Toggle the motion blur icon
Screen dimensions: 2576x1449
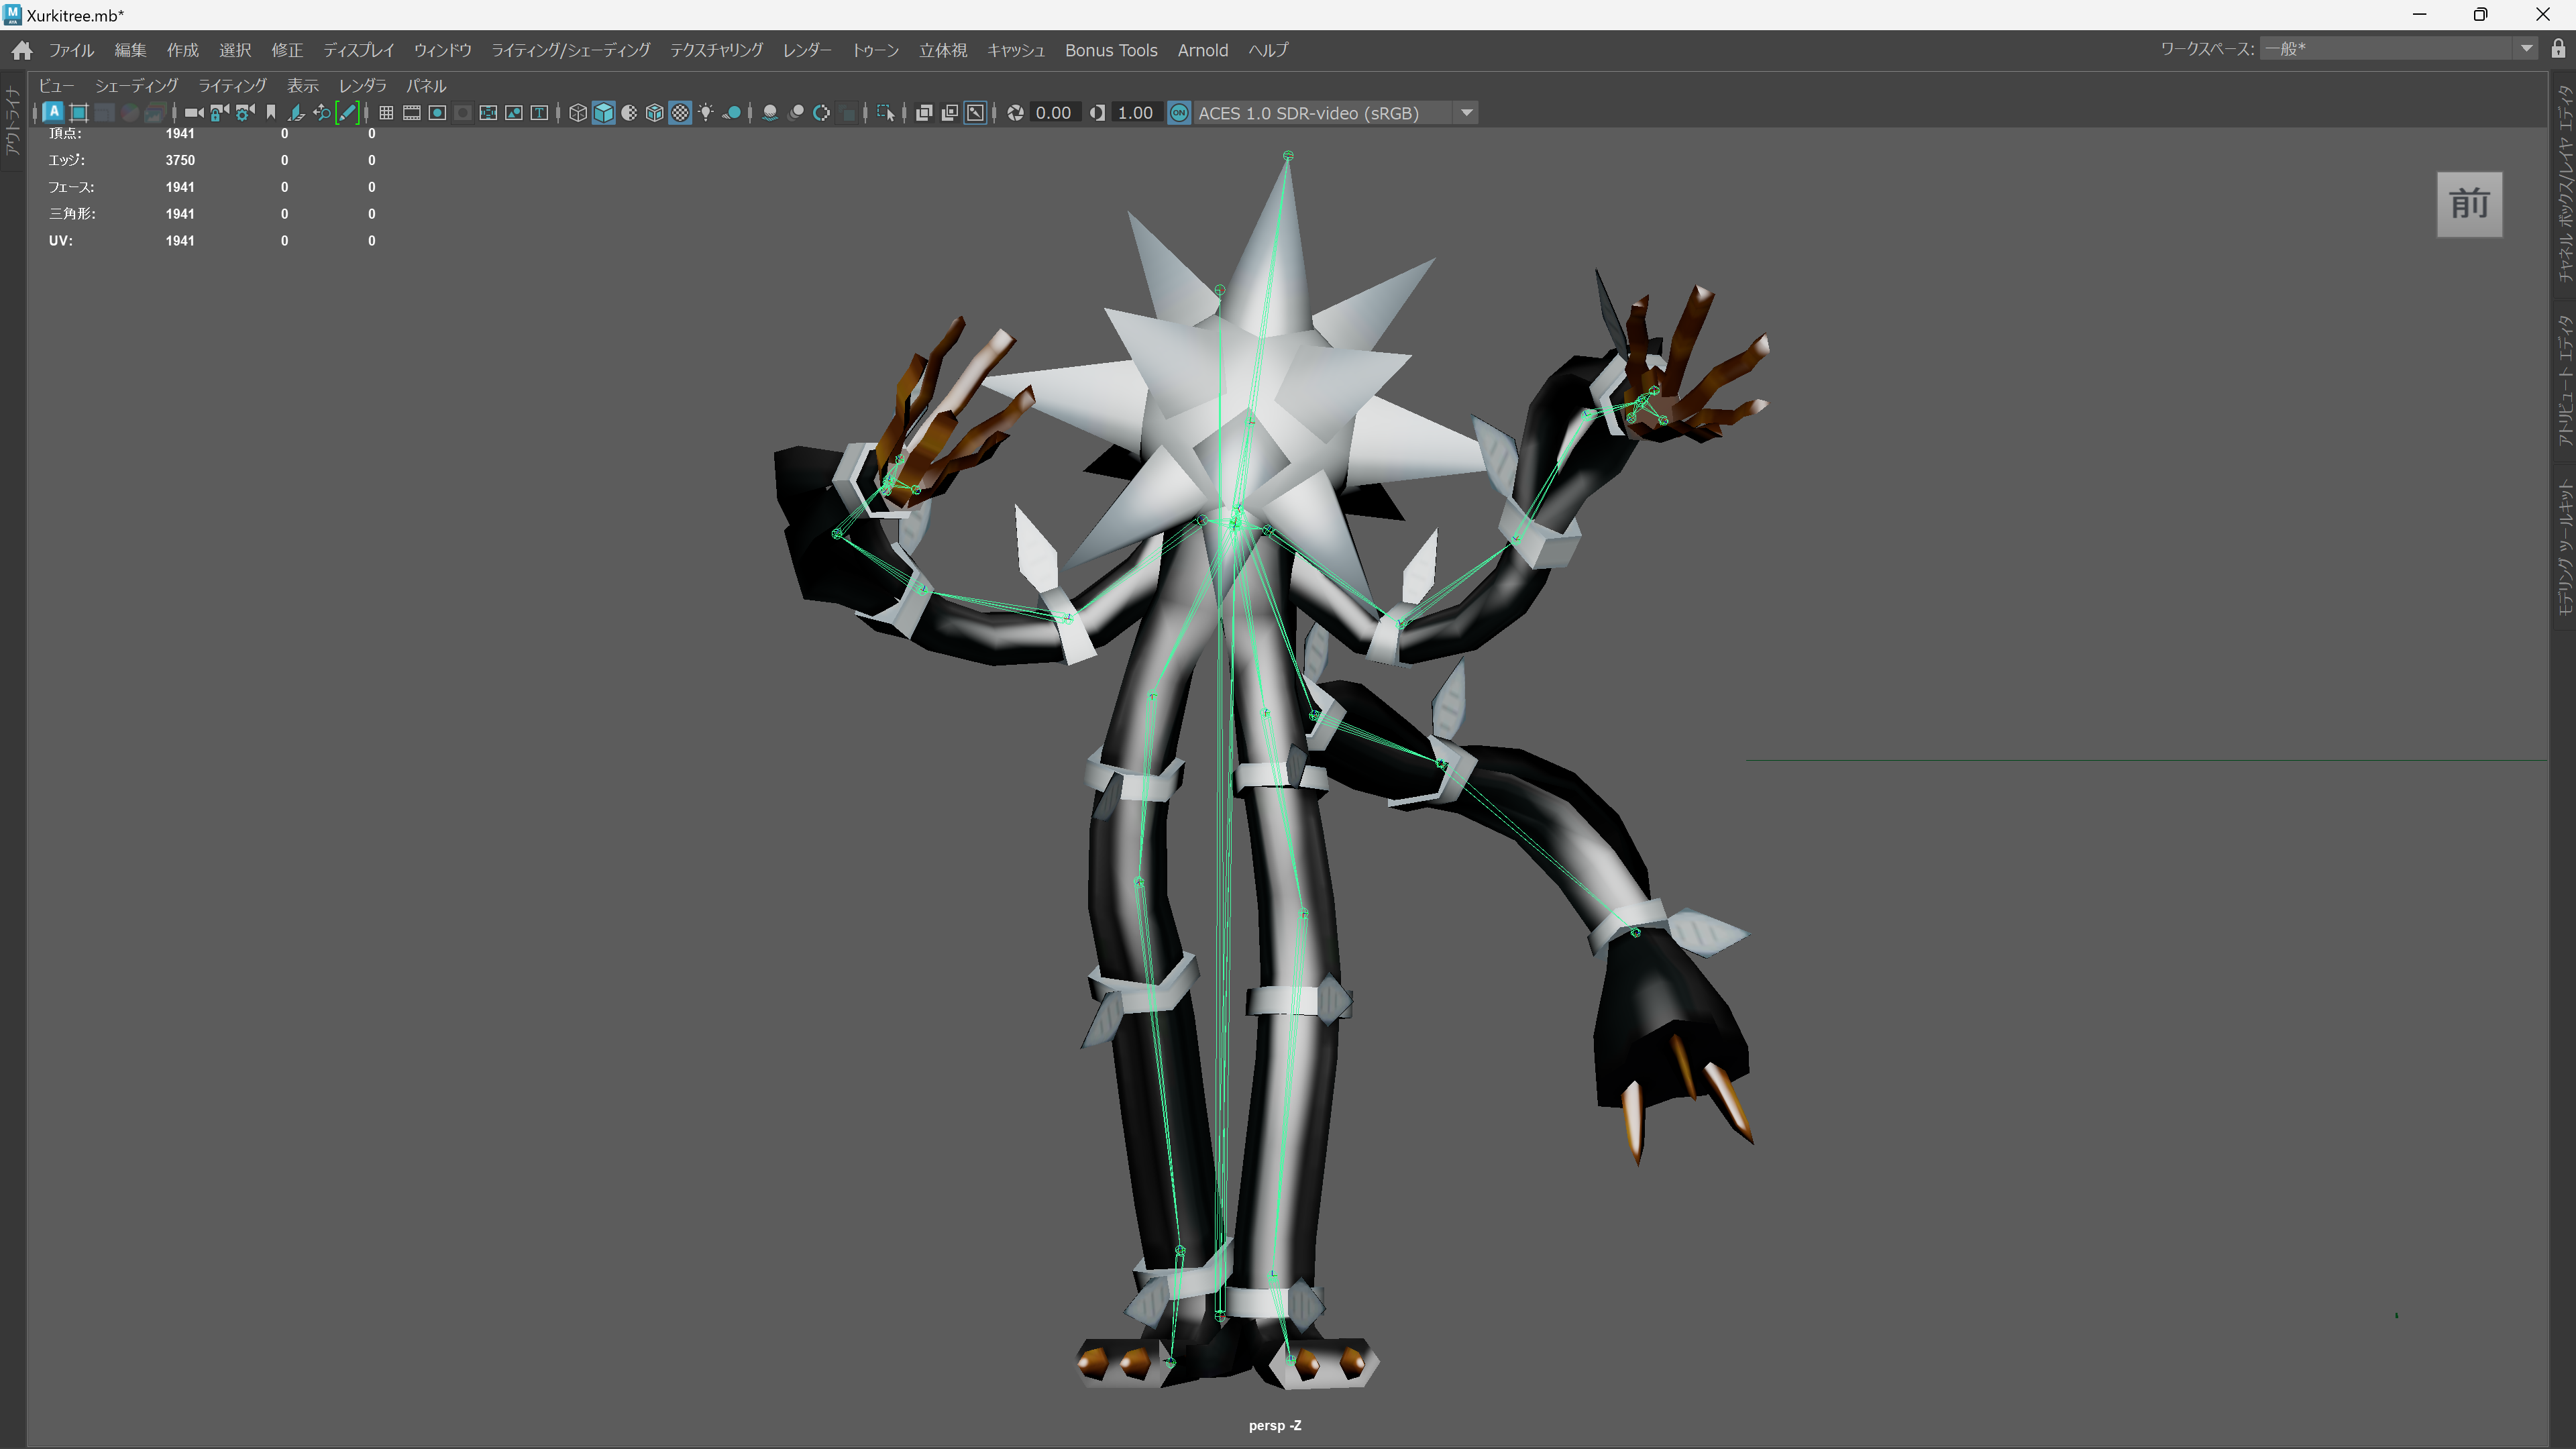coord(796,113)
